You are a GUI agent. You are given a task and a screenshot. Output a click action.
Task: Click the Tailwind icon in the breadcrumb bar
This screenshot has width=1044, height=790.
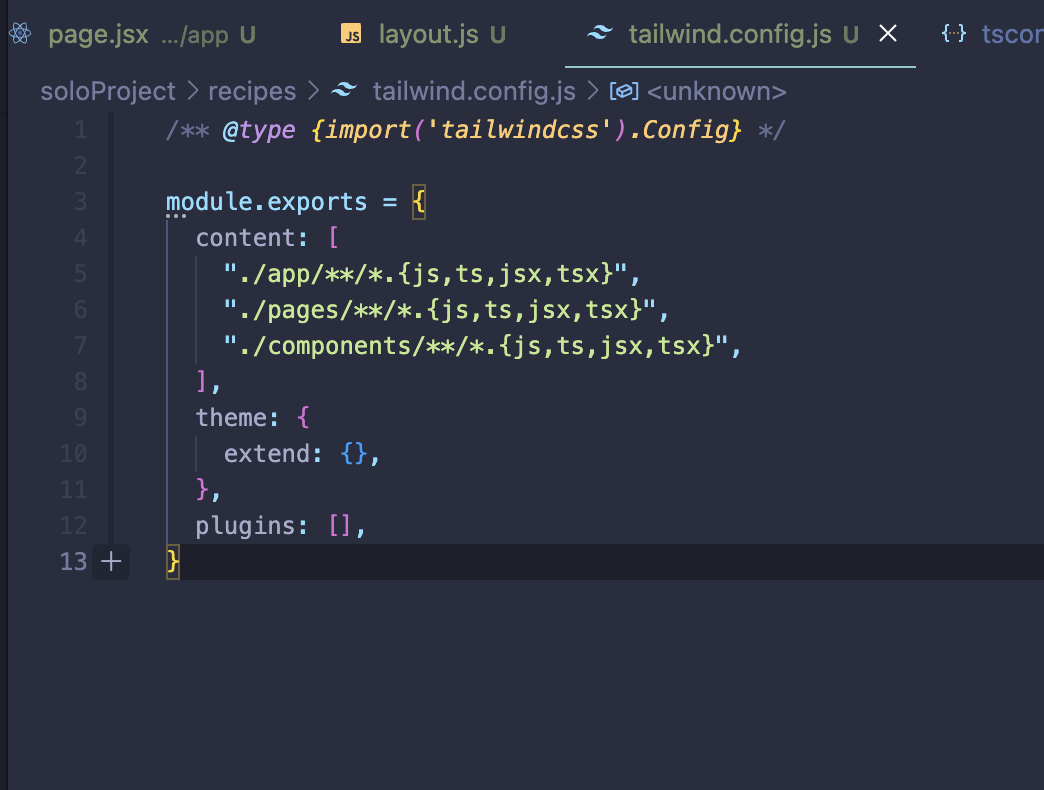344,91
